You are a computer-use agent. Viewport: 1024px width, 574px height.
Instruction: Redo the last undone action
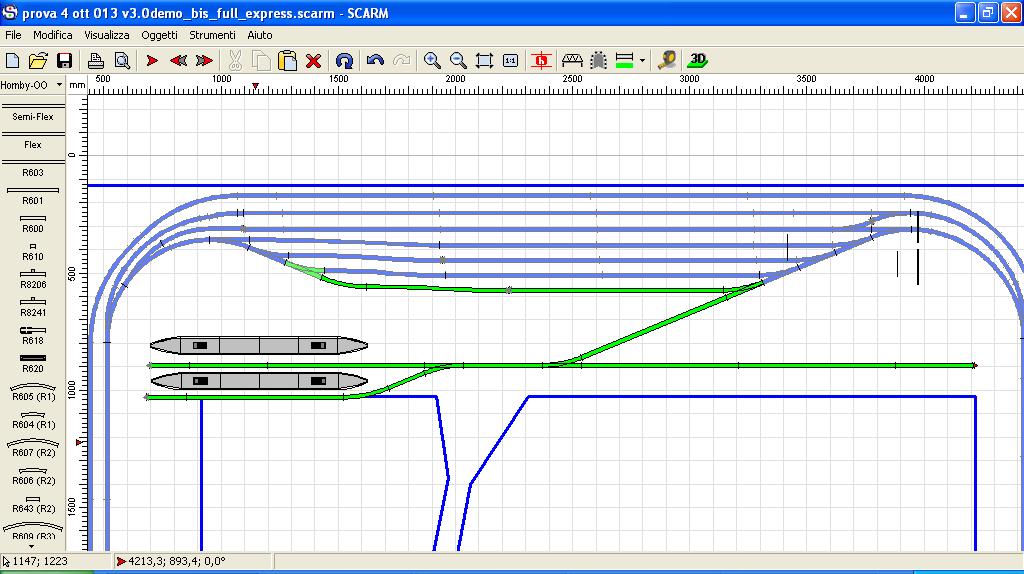(x=402, y=61)
